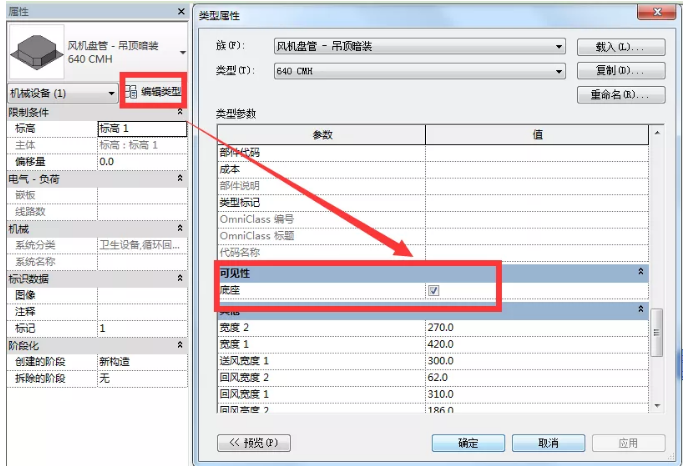Collapse the 阶段化 section
Screen dimensions: 685x473
pyautogui.click(x=180, y=345)
